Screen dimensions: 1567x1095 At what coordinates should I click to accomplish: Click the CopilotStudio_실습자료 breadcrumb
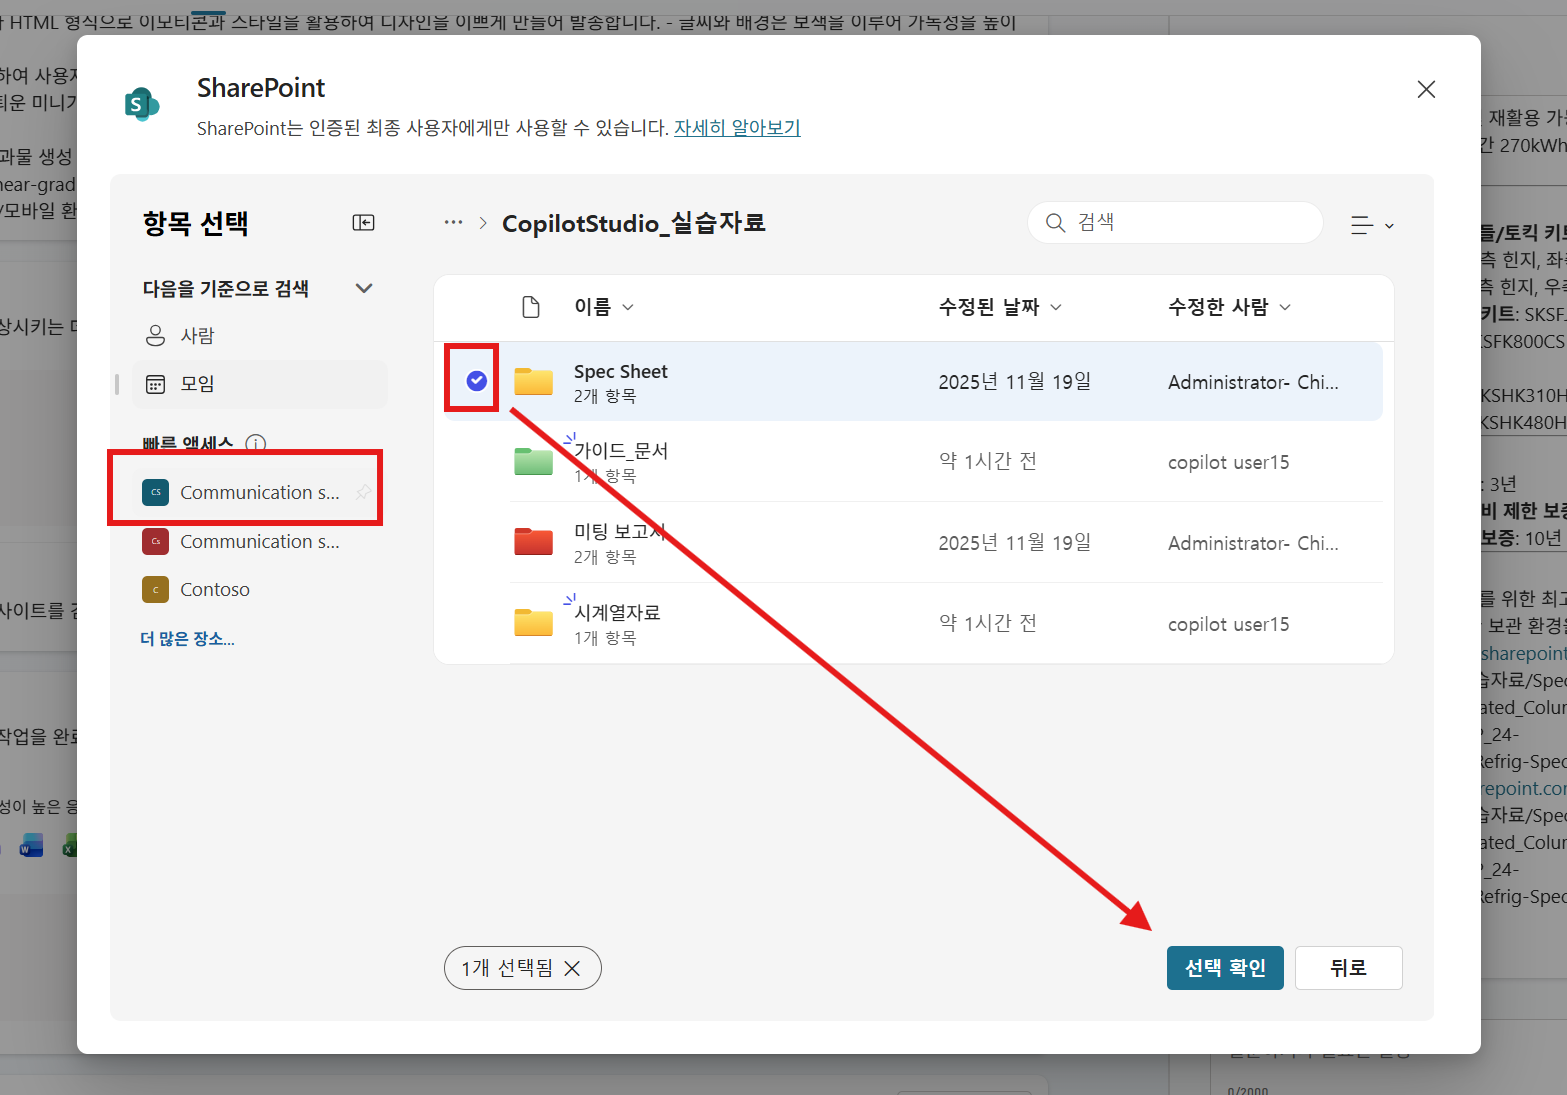[633, 223]
